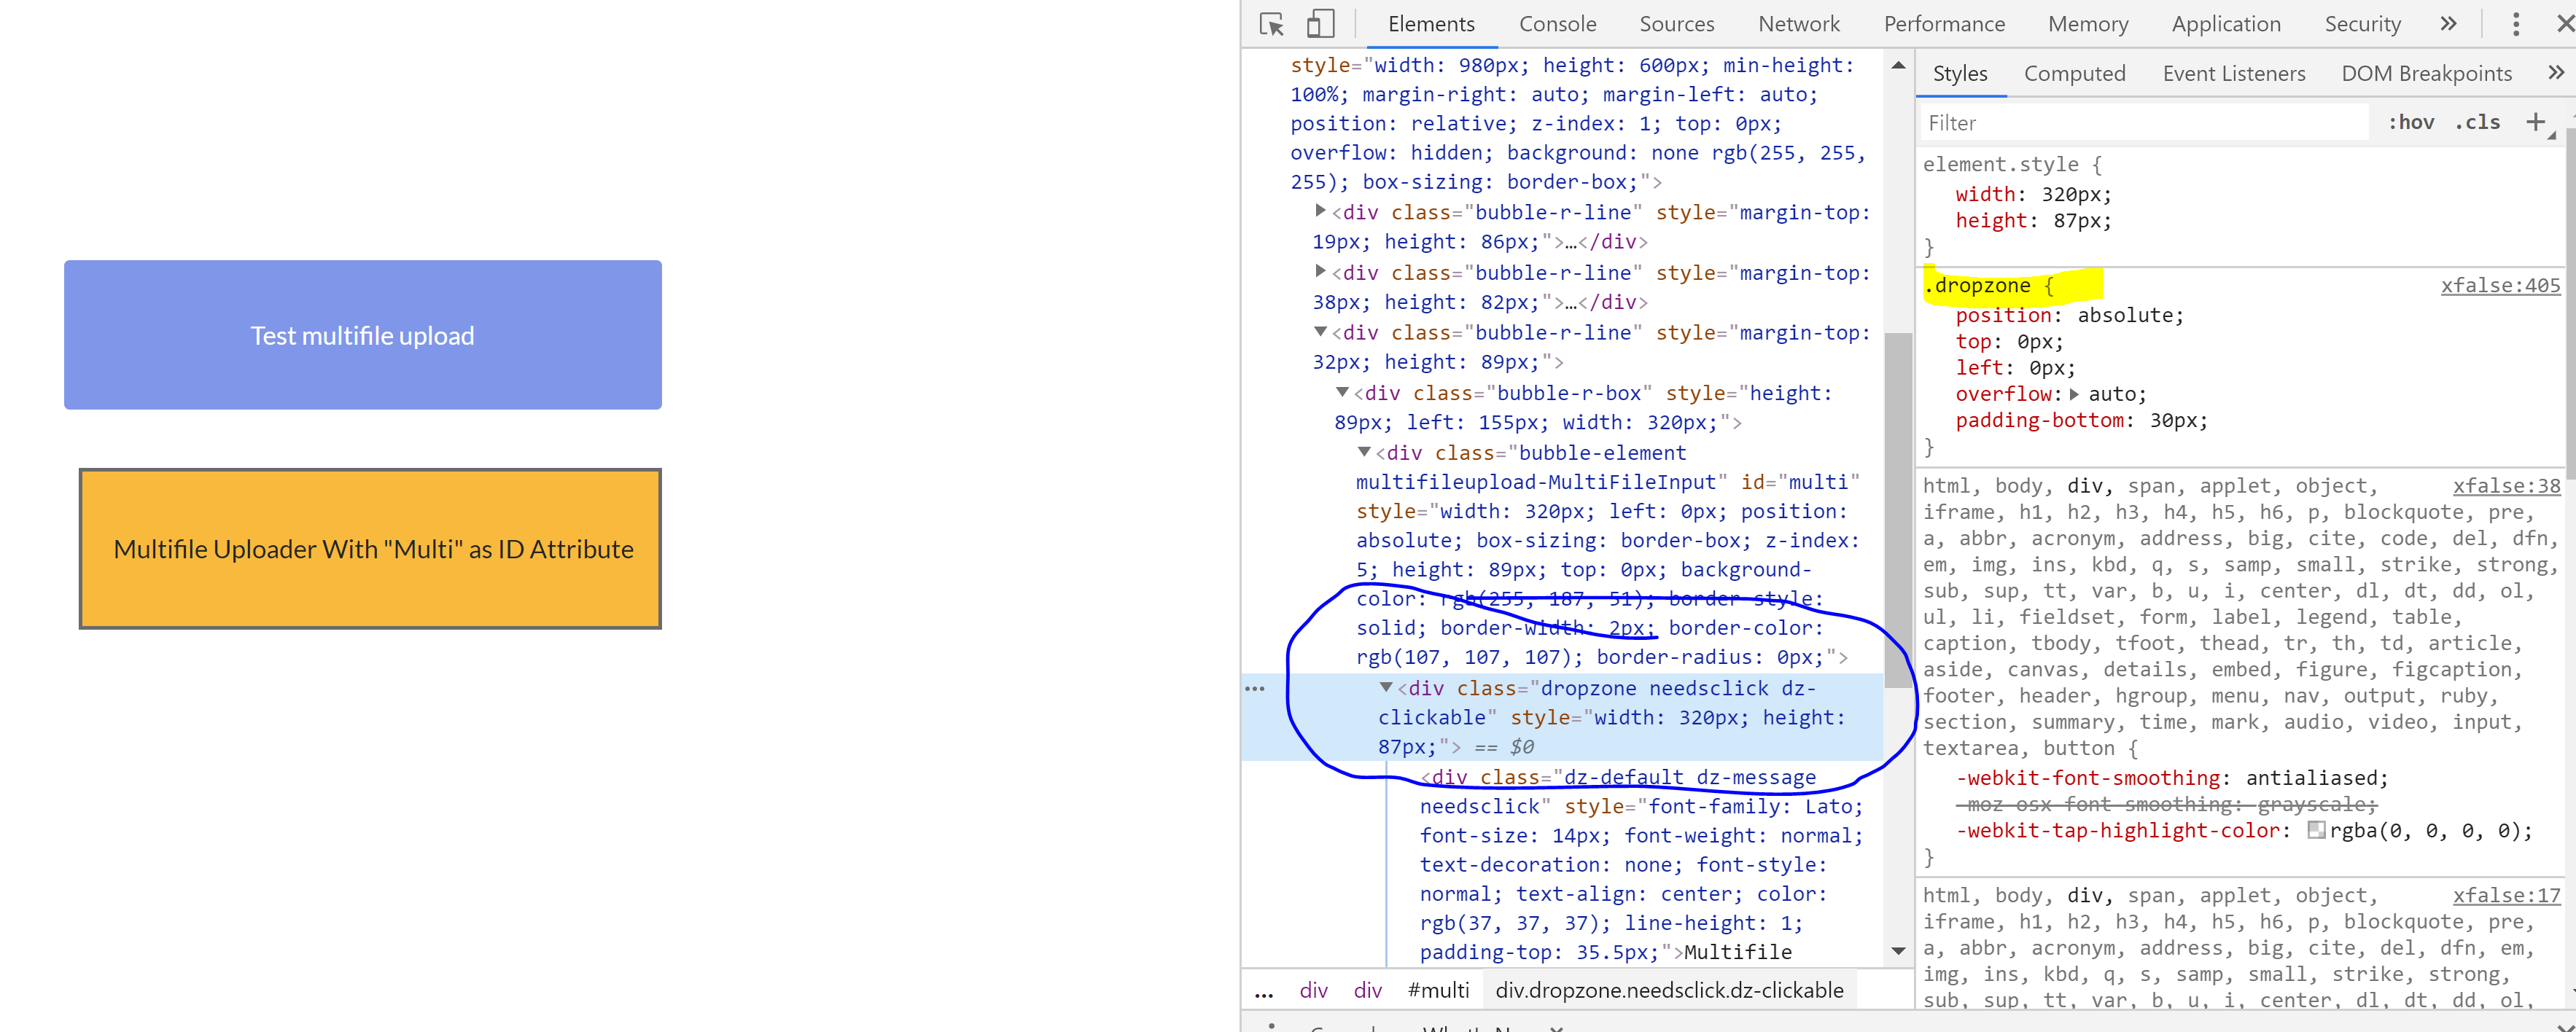Click the Test multifile upload button
The height and width of the screenshot is (1032, 2576).
tap(362, 335)
